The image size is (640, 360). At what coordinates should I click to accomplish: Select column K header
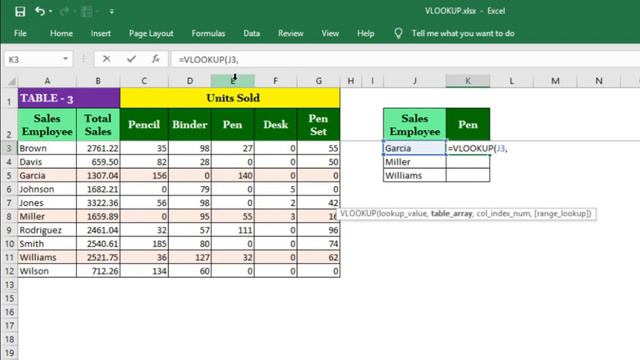468,81
